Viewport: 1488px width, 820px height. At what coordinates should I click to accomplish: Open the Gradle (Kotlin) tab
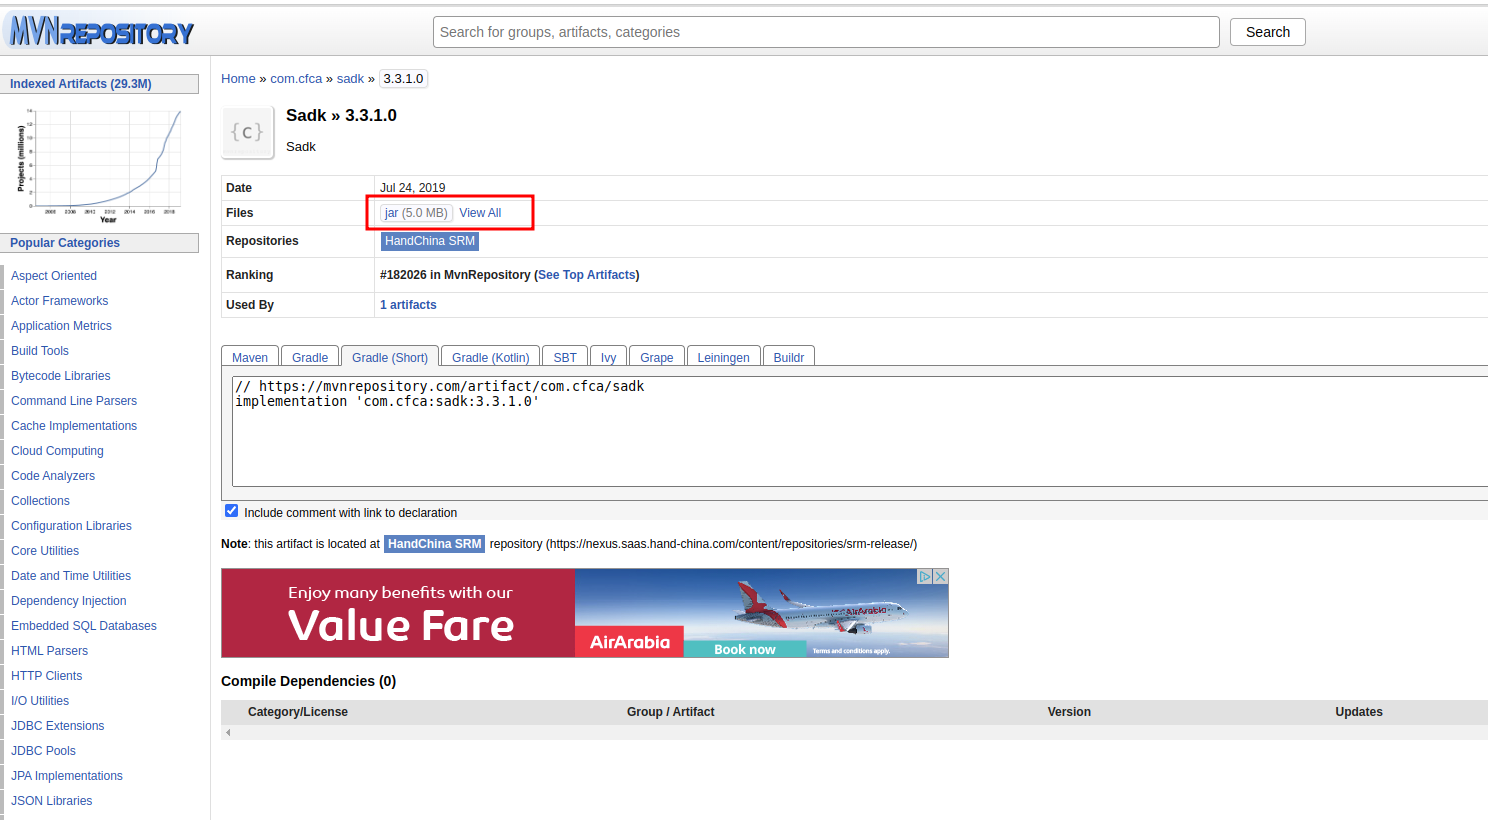click(490, 357)
